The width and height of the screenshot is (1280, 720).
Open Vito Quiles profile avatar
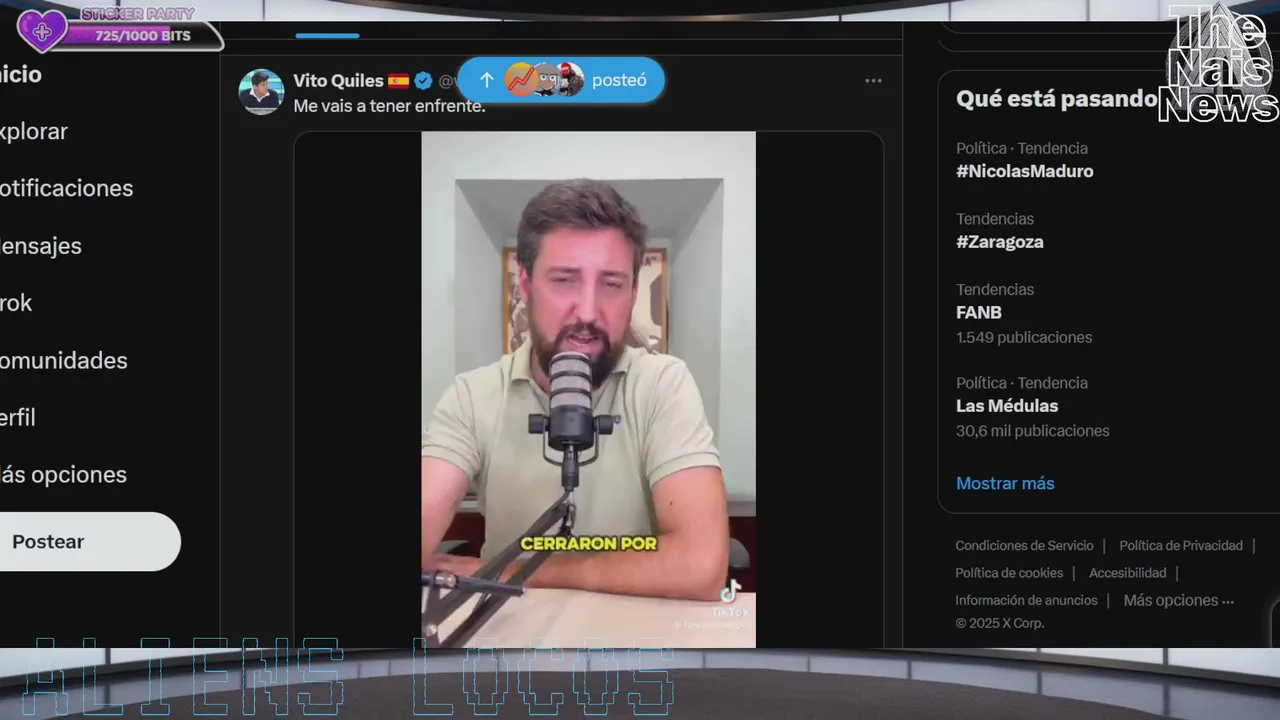[x=261, y=92]
